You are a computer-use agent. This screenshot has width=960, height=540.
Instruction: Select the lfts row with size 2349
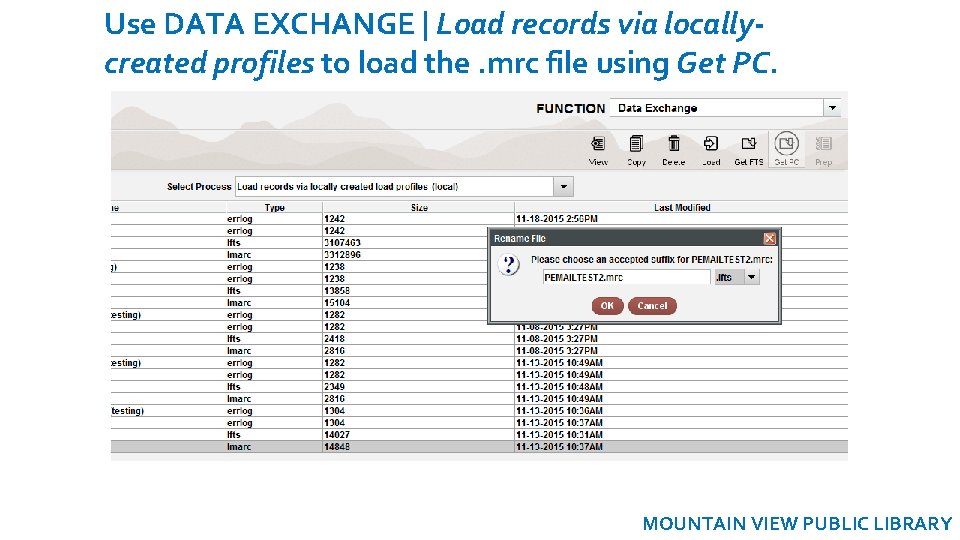pos(479,387)
